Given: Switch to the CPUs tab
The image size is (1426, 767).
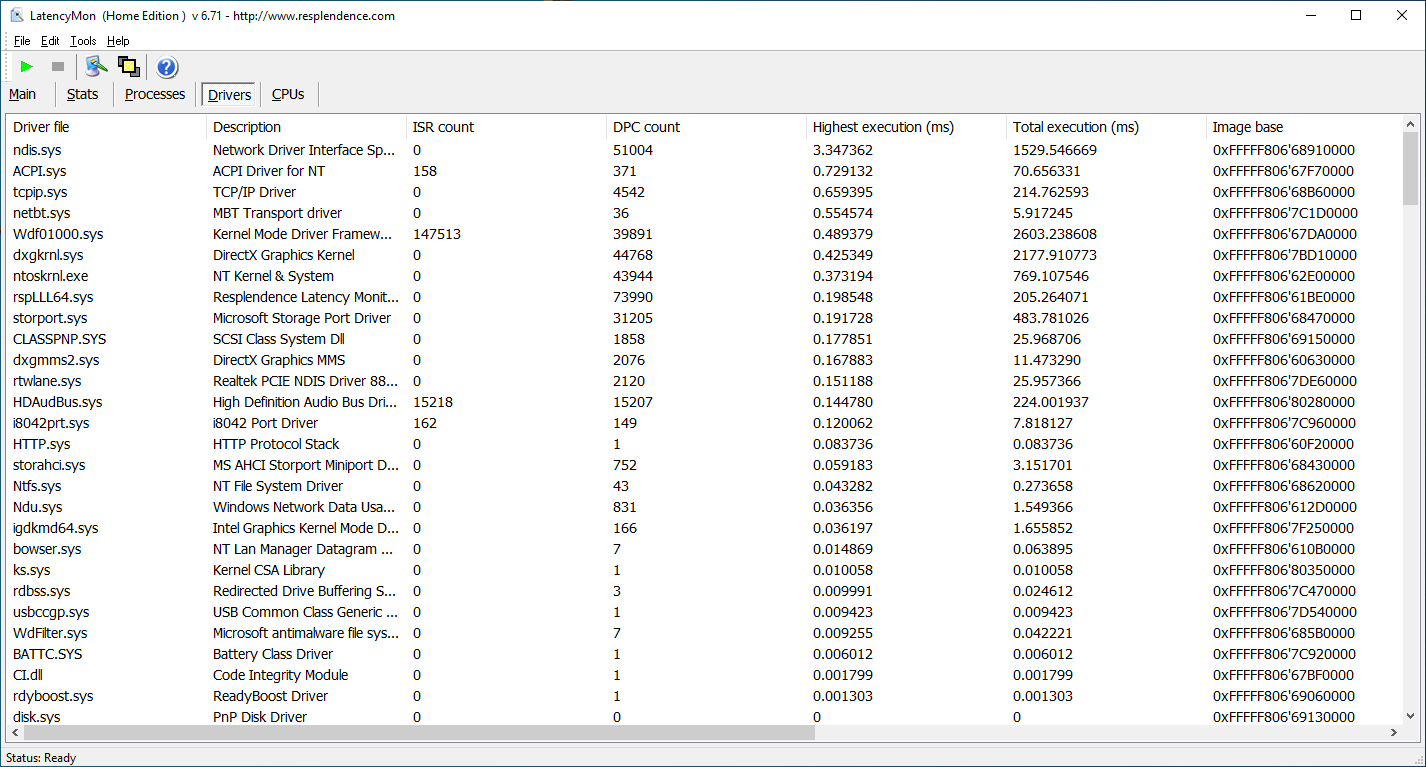Looking at the screenshot, I should point(288,94).
